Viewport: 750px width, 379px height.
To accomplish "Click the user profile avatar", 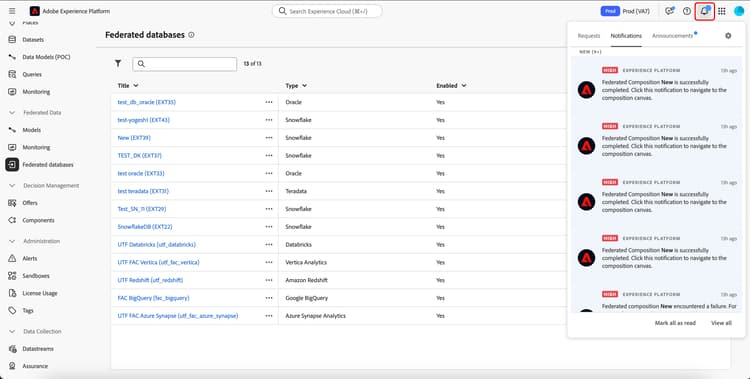I will pos(739,11).
